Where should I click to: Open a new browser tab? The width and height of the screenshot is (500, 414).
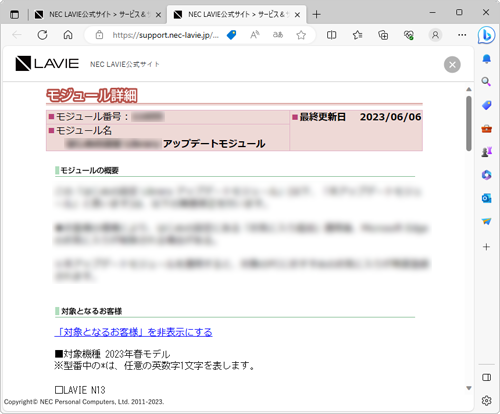[x=317, y=14]
